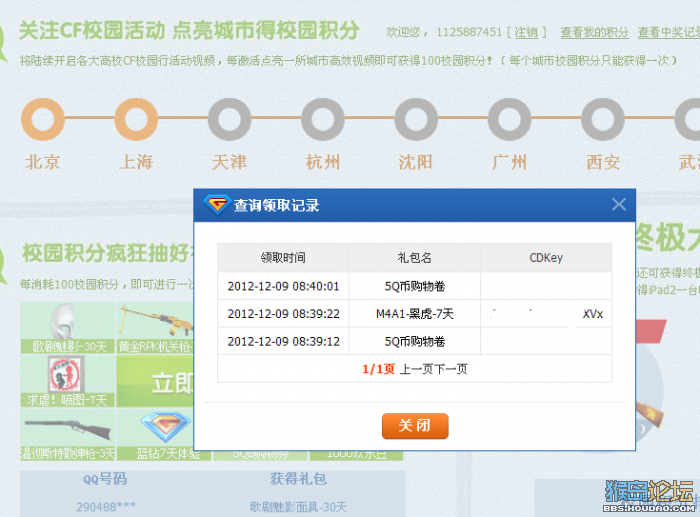Close the 查询领取记录 dialog with the X
The height and width of the screenshot is (517, 700).
coord(618,204)
